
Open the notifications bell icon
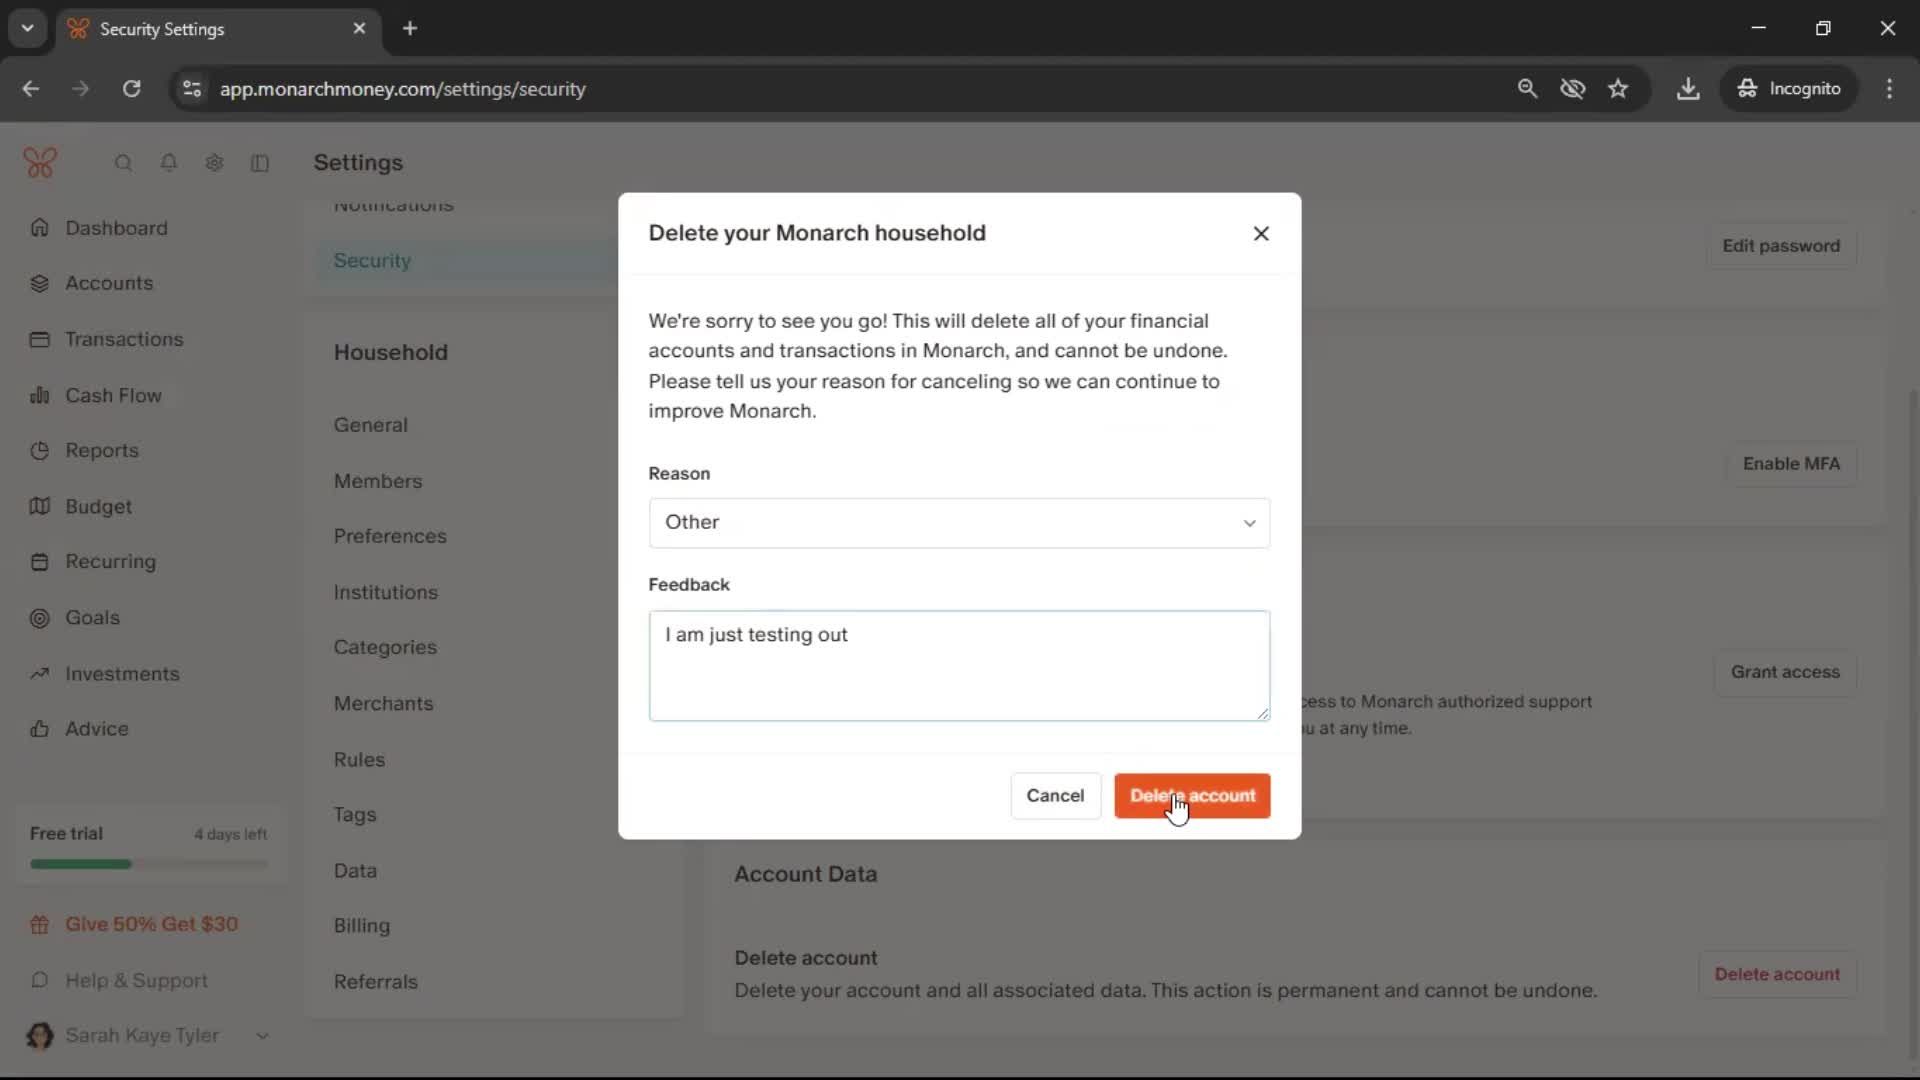pos(169,163)
